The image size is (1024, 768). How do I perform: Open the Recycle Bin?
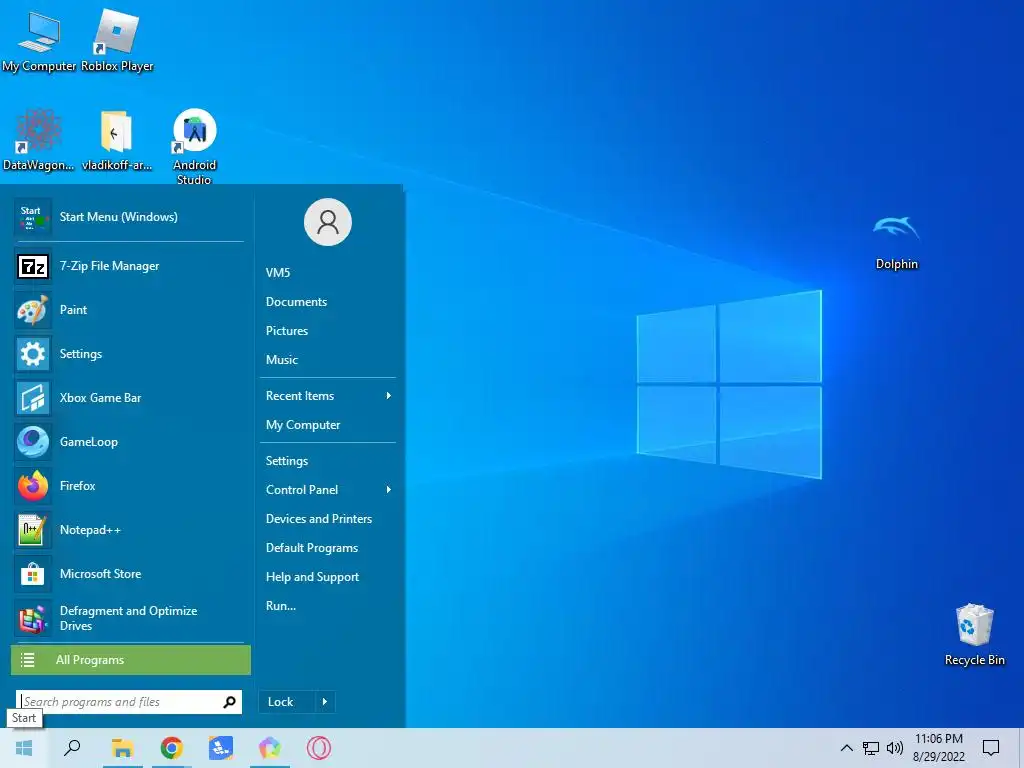click(974, 635)
